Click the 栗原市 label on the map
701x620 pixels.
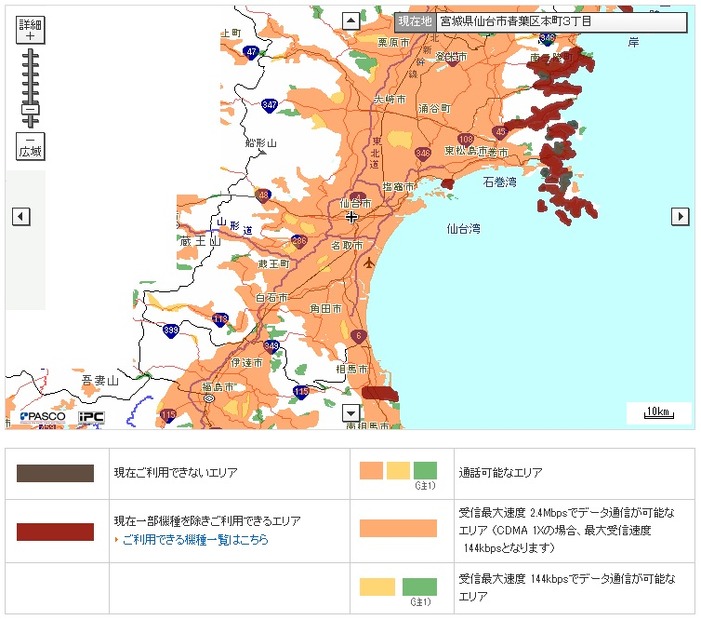coord(393,42)
